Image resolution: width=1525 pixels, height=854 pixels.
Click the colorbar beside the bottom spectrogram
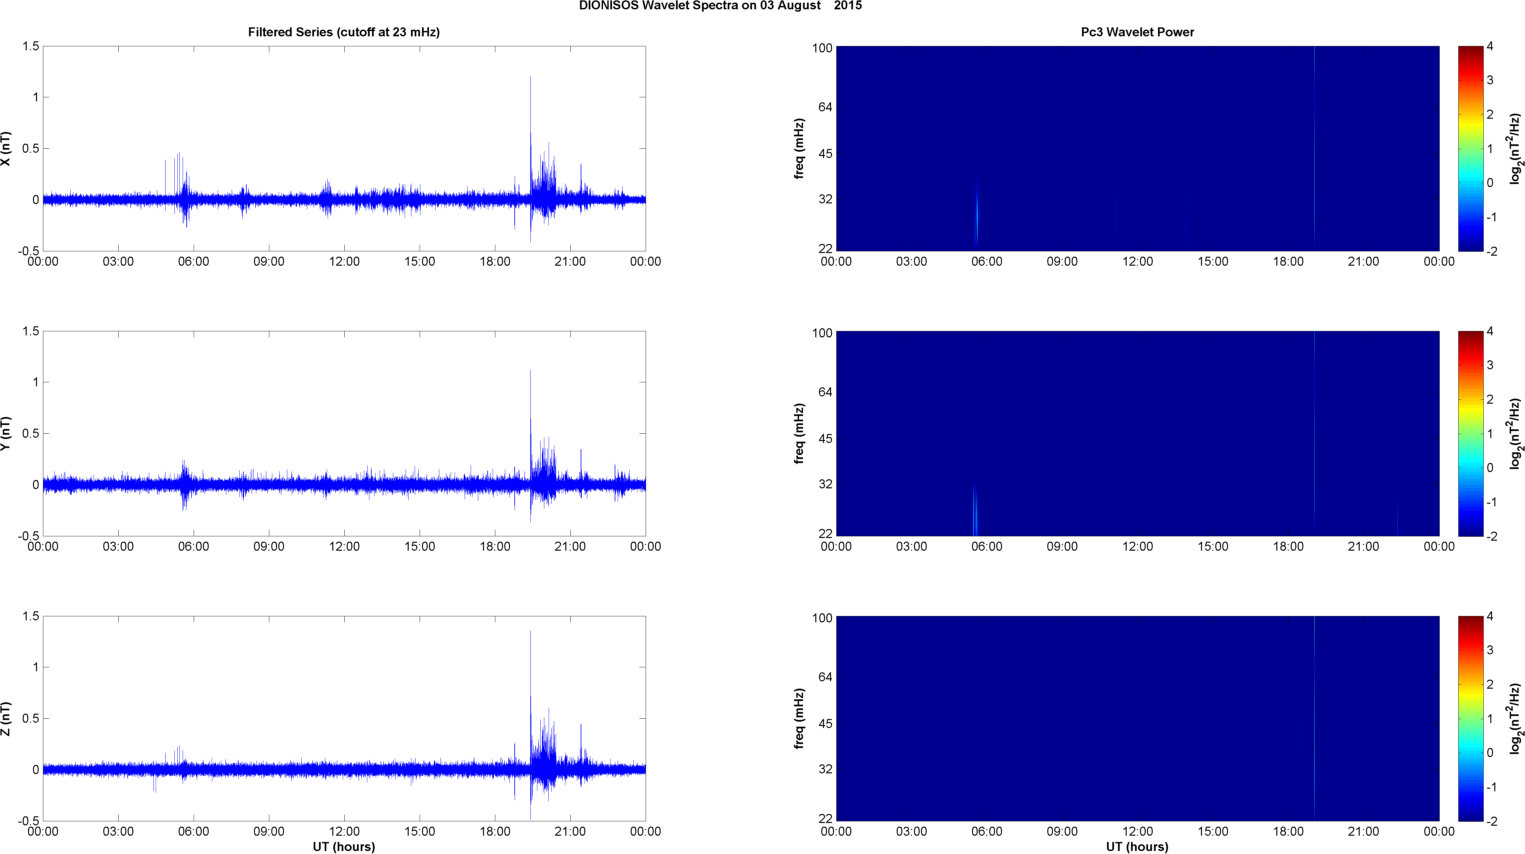click(x=1470, y=719)
